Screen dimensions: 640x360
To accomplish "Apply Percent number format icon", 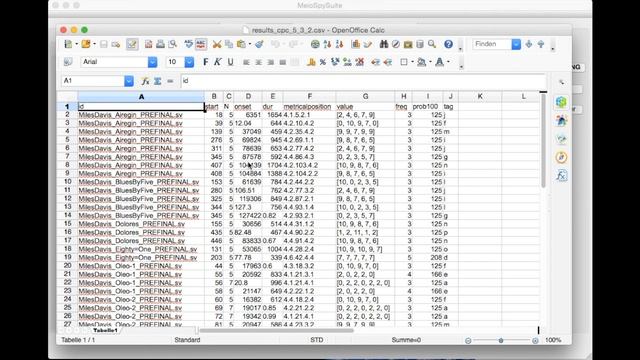I will tap(323, 62).
